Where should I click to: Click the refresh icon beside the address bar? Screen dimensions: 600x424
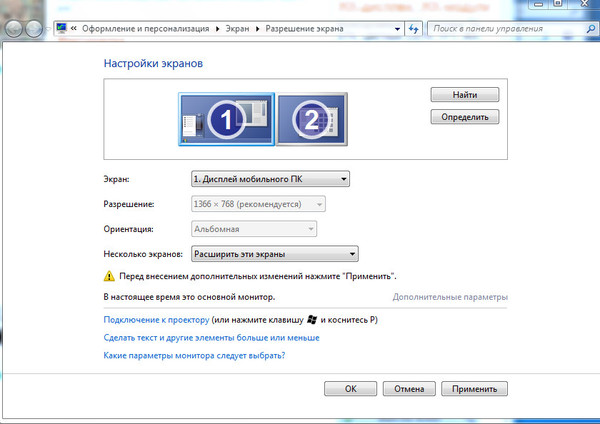click(413, 30)
